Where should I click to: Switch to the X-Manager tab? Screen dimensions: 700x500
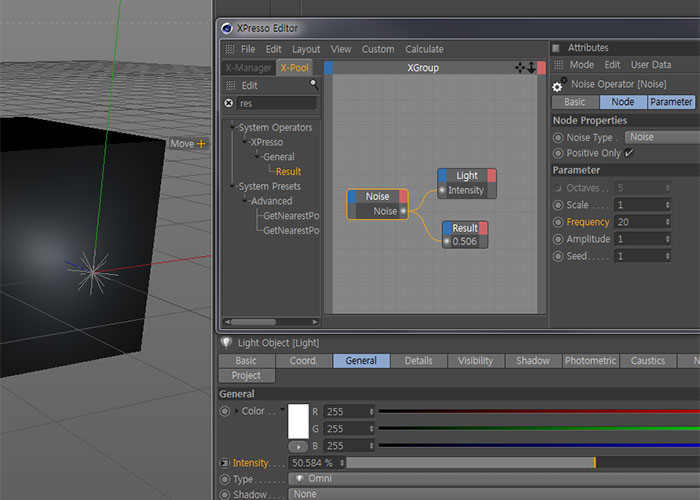click(x=248, y=68)
